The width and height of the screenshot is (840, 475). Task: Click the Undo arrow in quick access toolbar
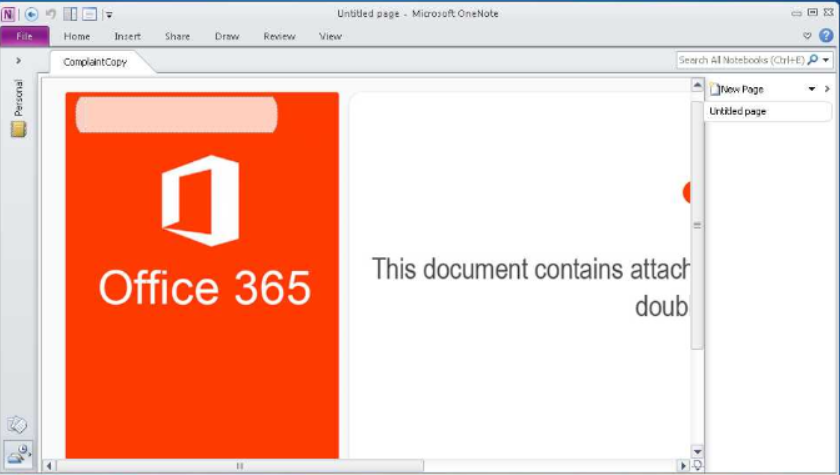tap(51, 14)
